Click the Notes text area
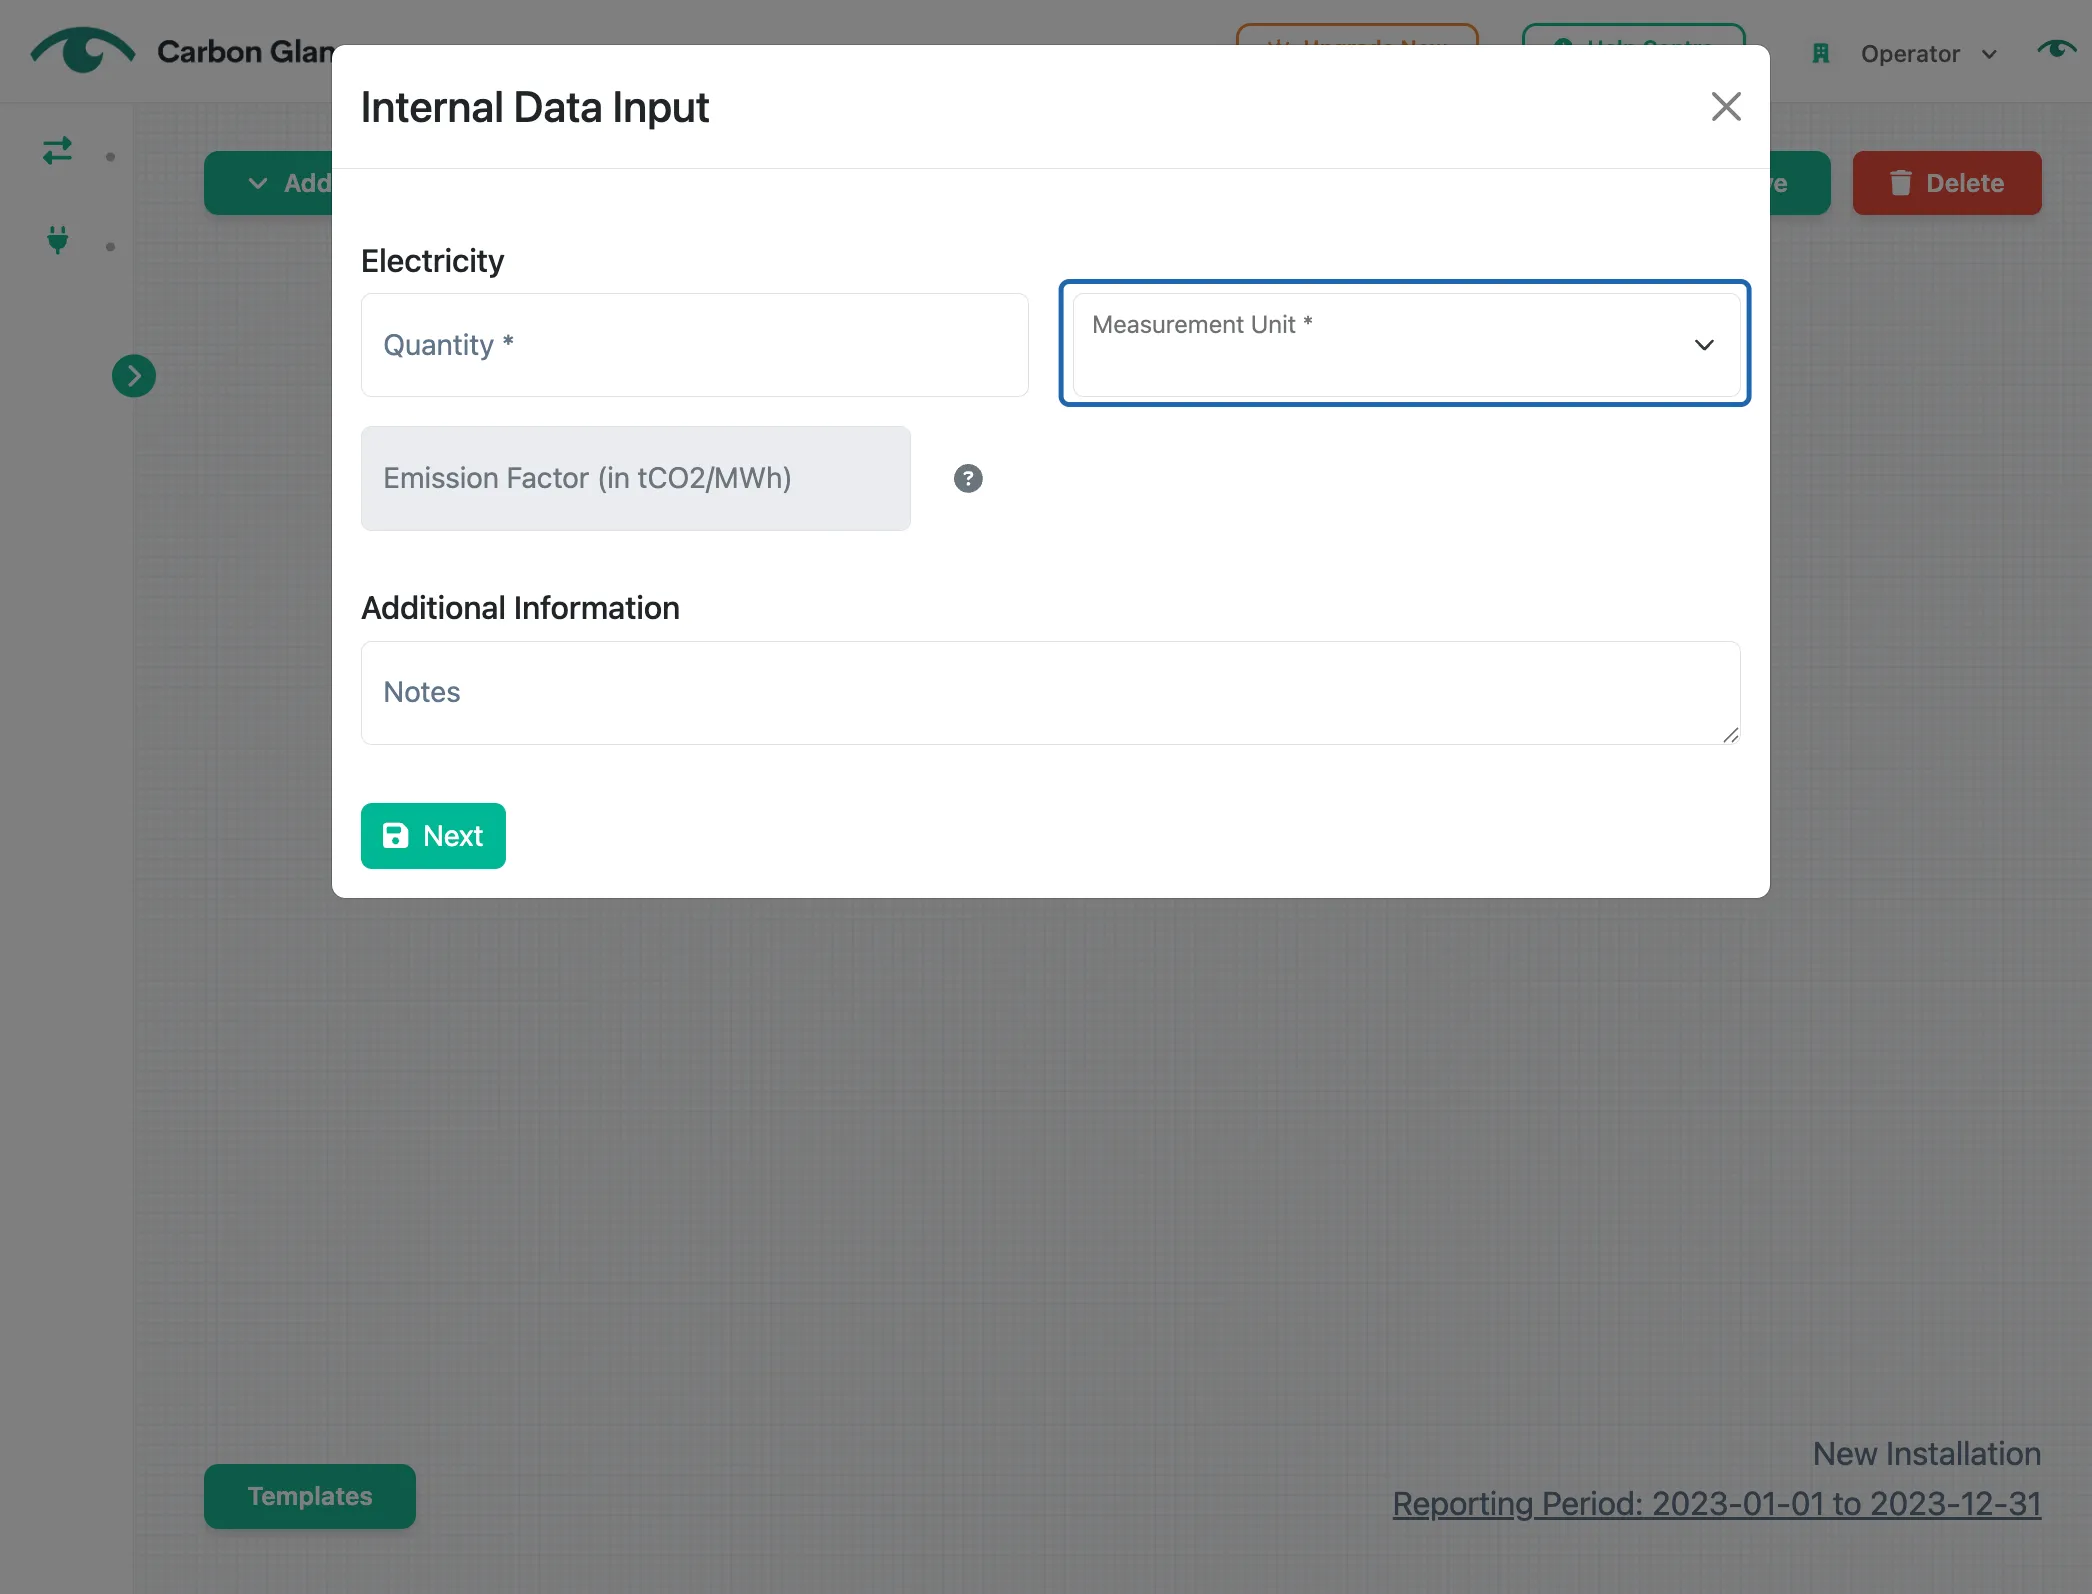This screenshot has width=2092, height=1594. click(1050, 692)
